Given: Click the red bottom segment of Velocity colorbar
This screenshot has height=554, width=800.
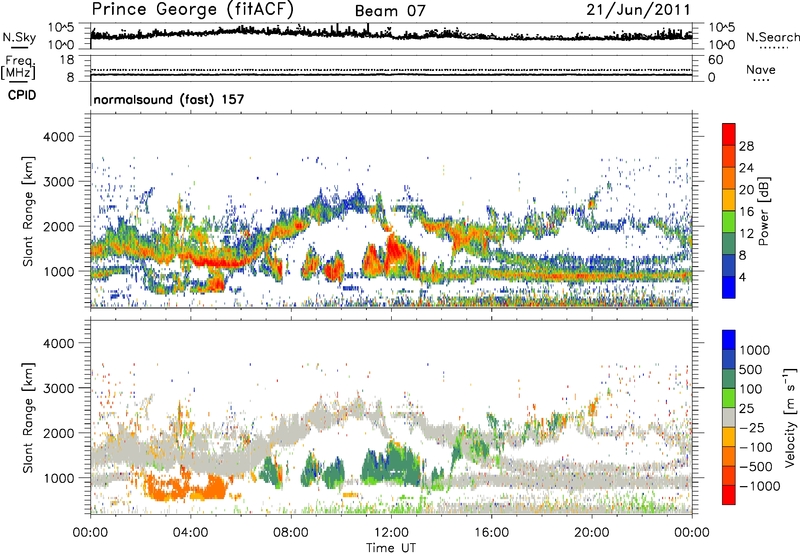Looking at the screenshot, I should tap(729, 495).
